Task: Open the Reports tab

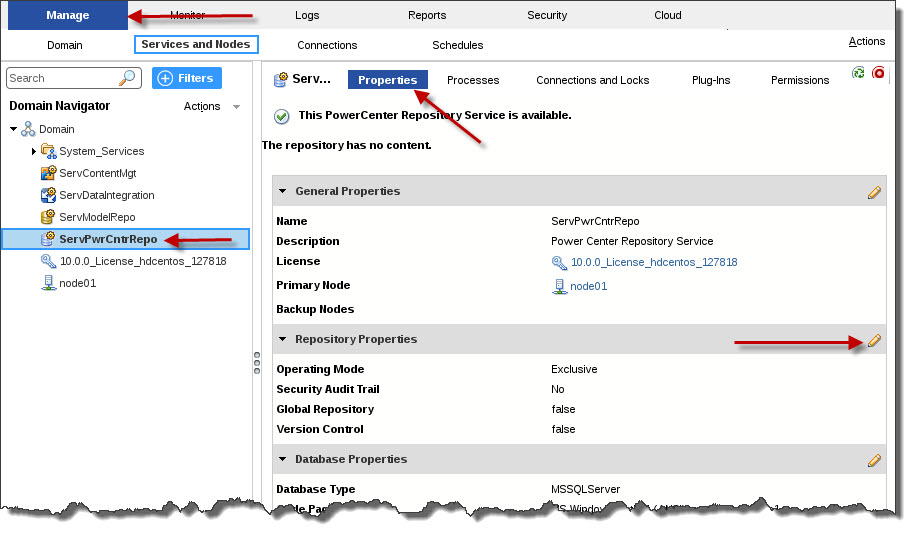Action: (426, 15)
